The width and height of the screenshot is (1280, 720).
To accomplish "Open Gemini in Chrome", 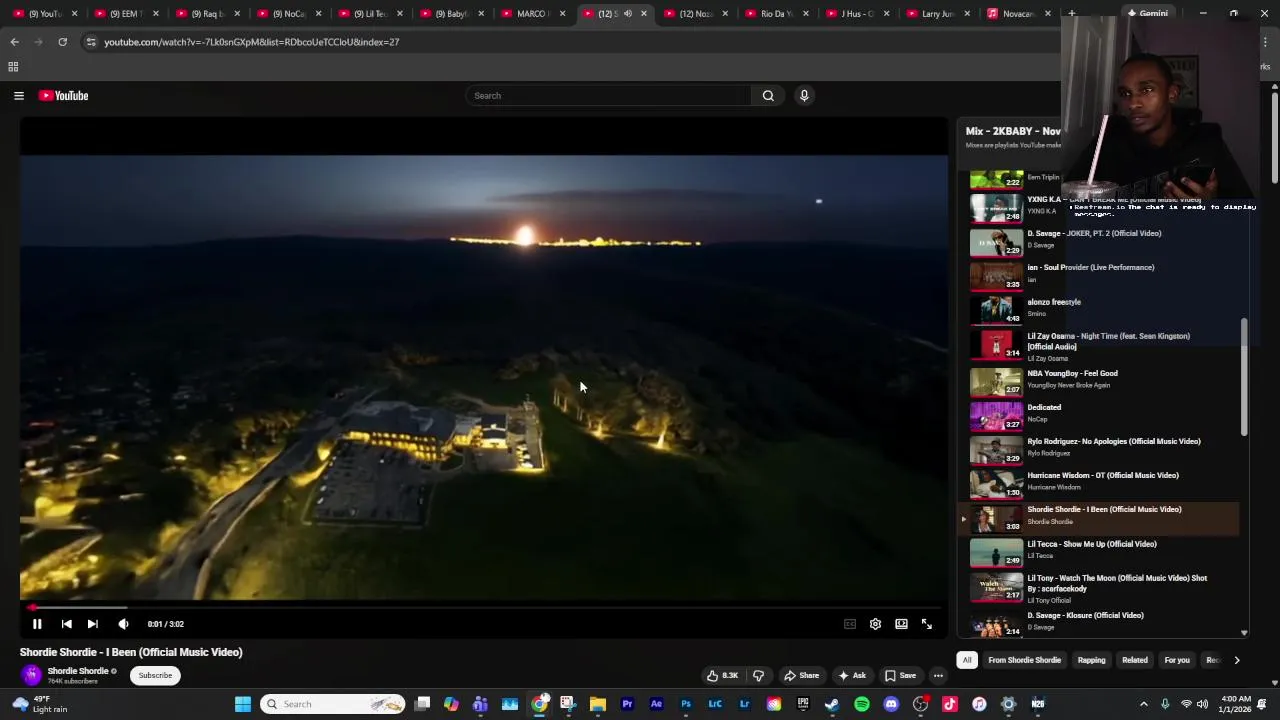I will pyautogui.click(x=1147, y=14).
